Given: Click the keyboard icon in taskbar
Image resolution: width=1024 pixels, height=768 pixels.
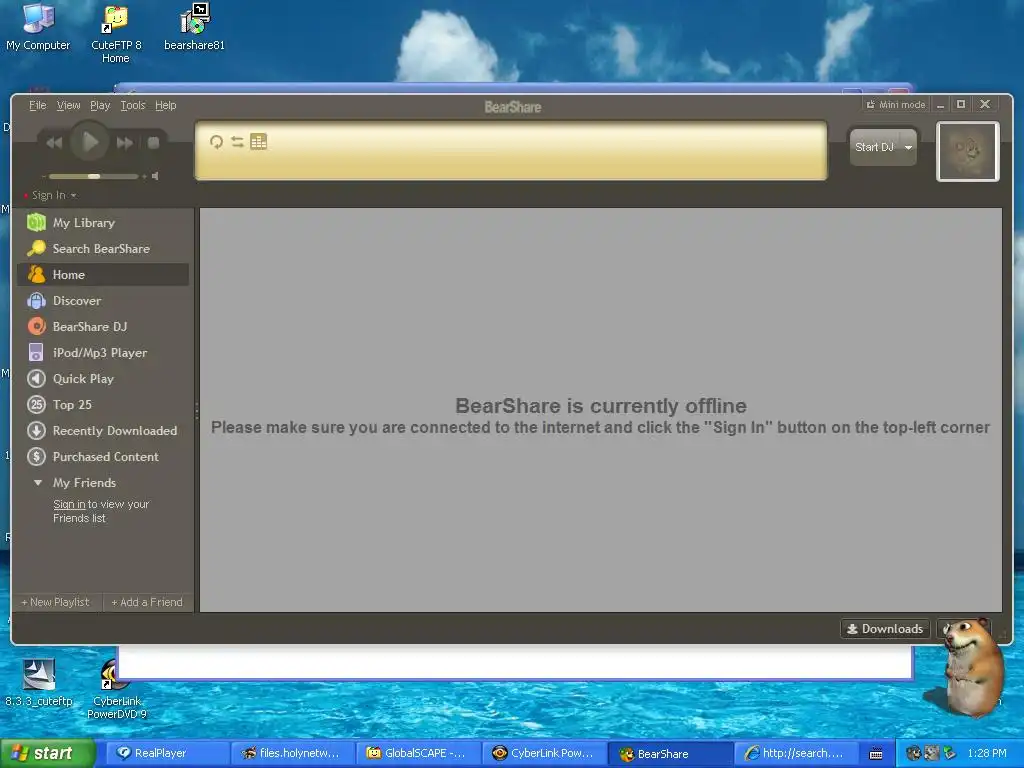Looking at the screenshot, I should (876, 754).
